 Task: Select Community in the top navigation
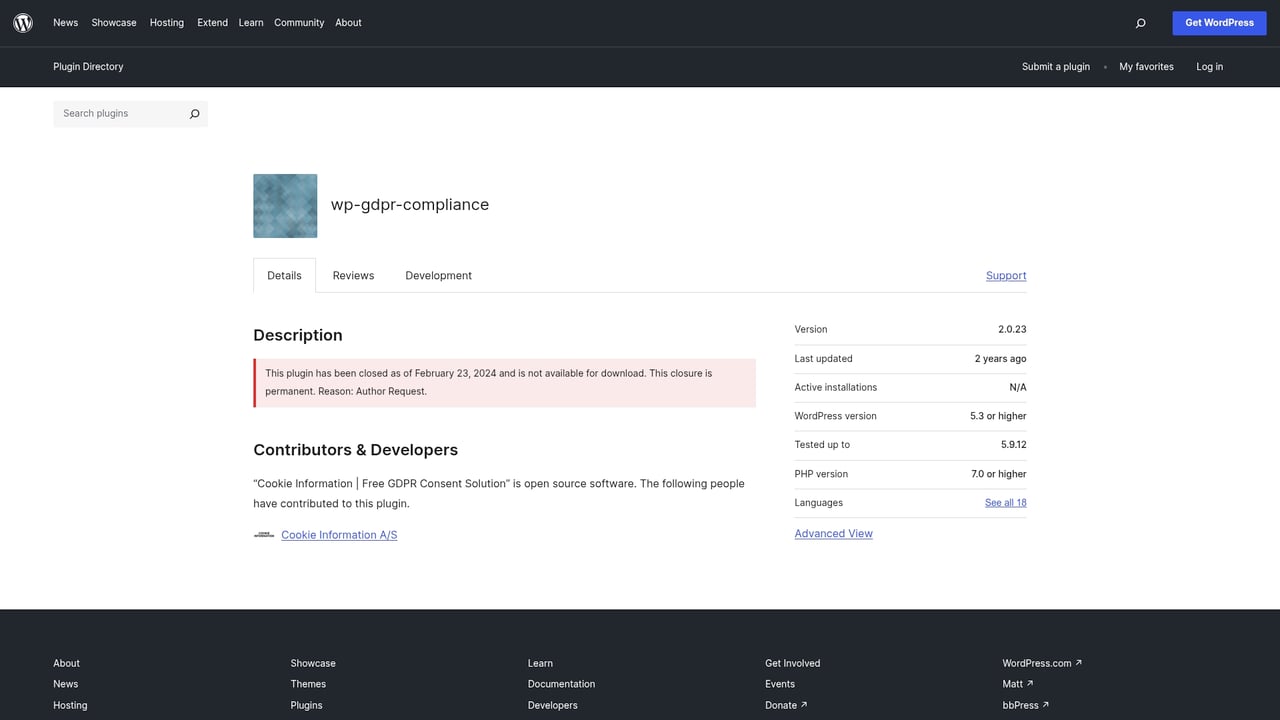(x=299, y=22)
